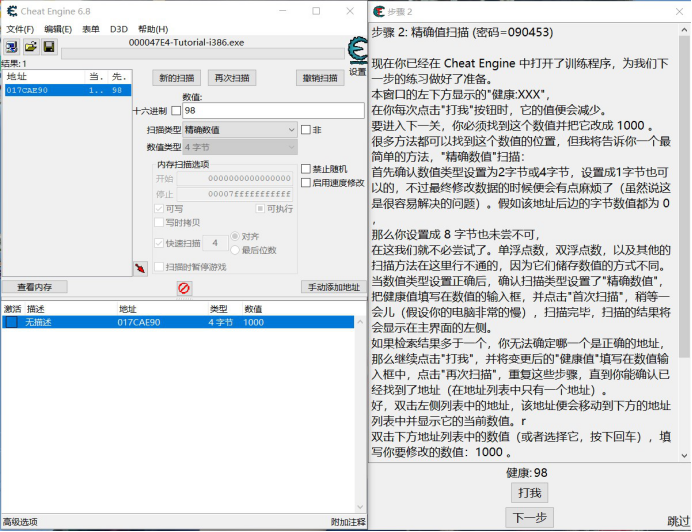Viewport: 692px width, 532px height.
Task: Click the open file folder icon
Action: (x=30, y=47)
